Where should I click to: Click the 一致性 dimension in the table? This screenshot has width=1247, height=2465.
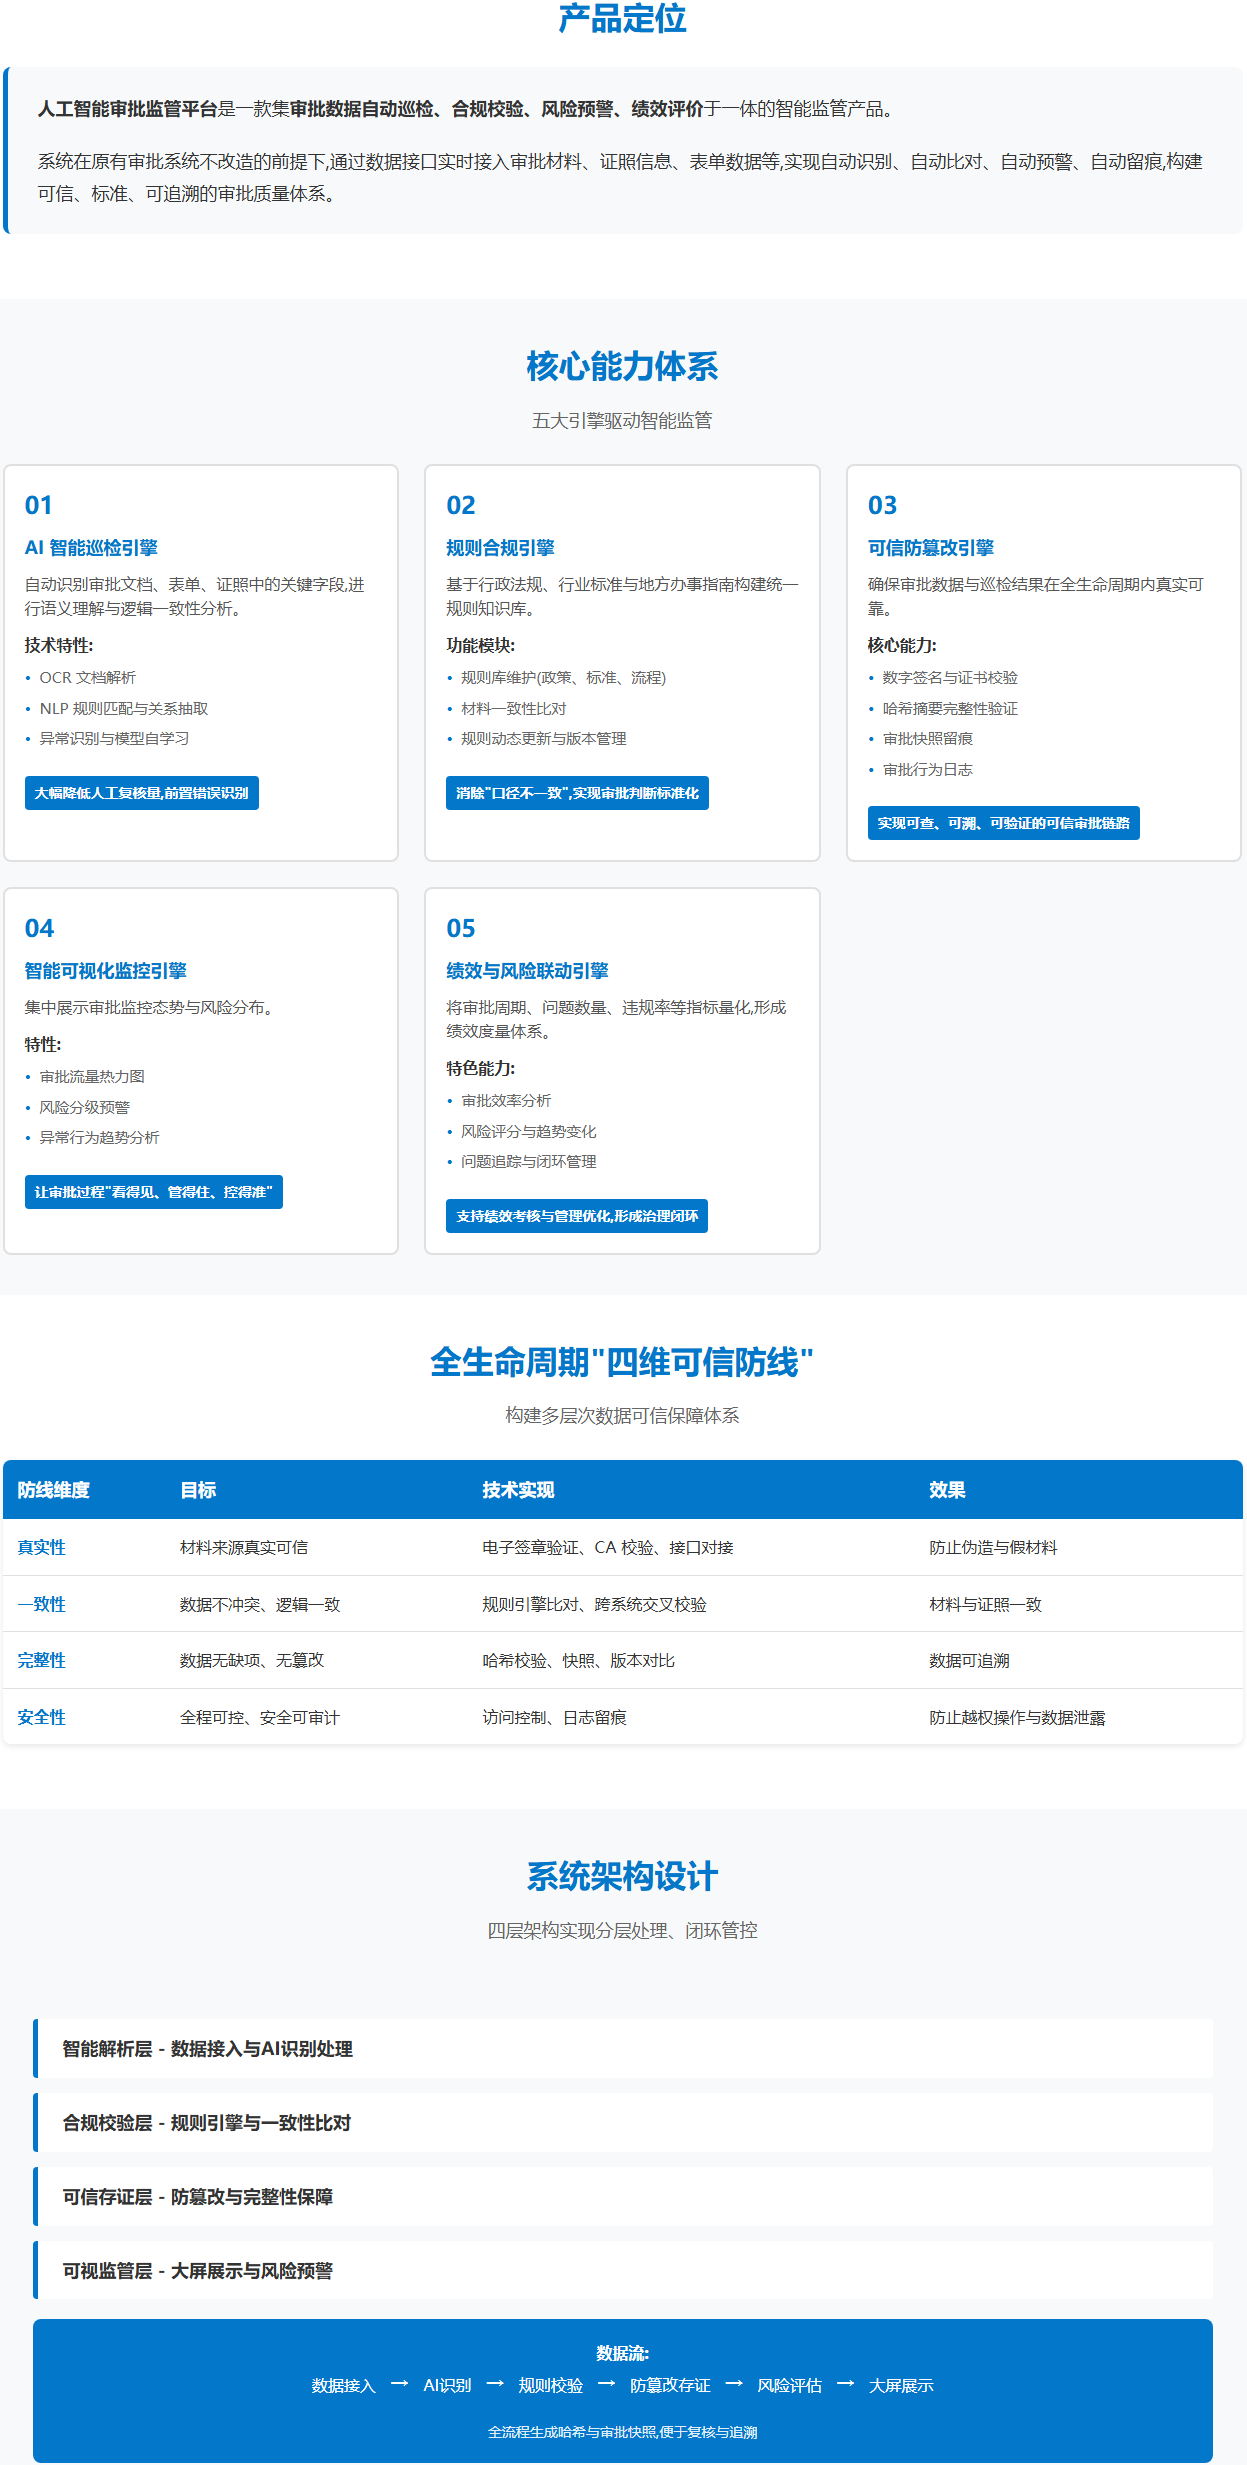click(x=41, y=1604)
